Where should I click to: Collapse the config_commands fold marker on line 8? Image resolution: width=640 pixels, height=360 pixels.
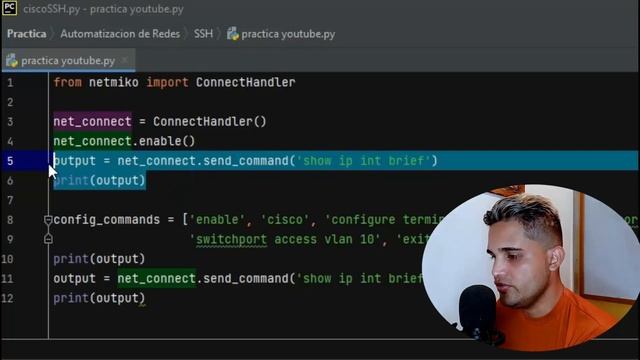48,220
